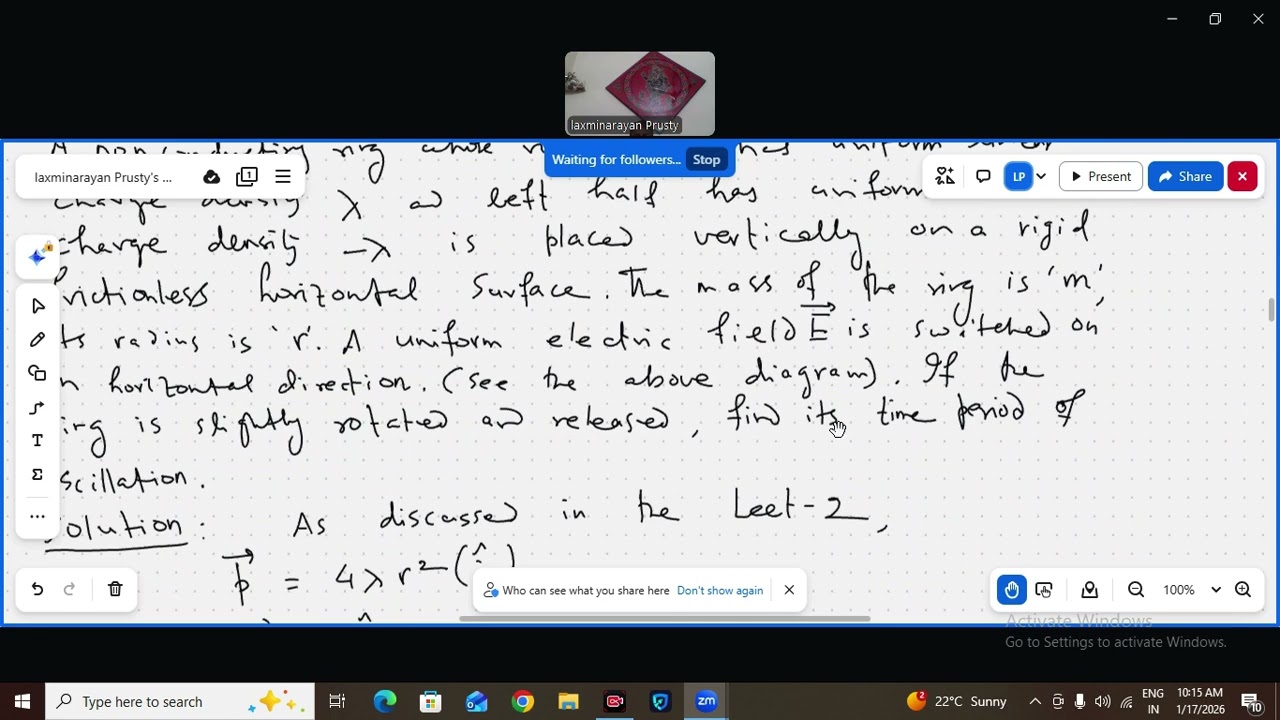The width and height of the screenshot is (1280, 720).
Task: Expand the LP avatar dropdown arrow
Action: pos(1041,177)
